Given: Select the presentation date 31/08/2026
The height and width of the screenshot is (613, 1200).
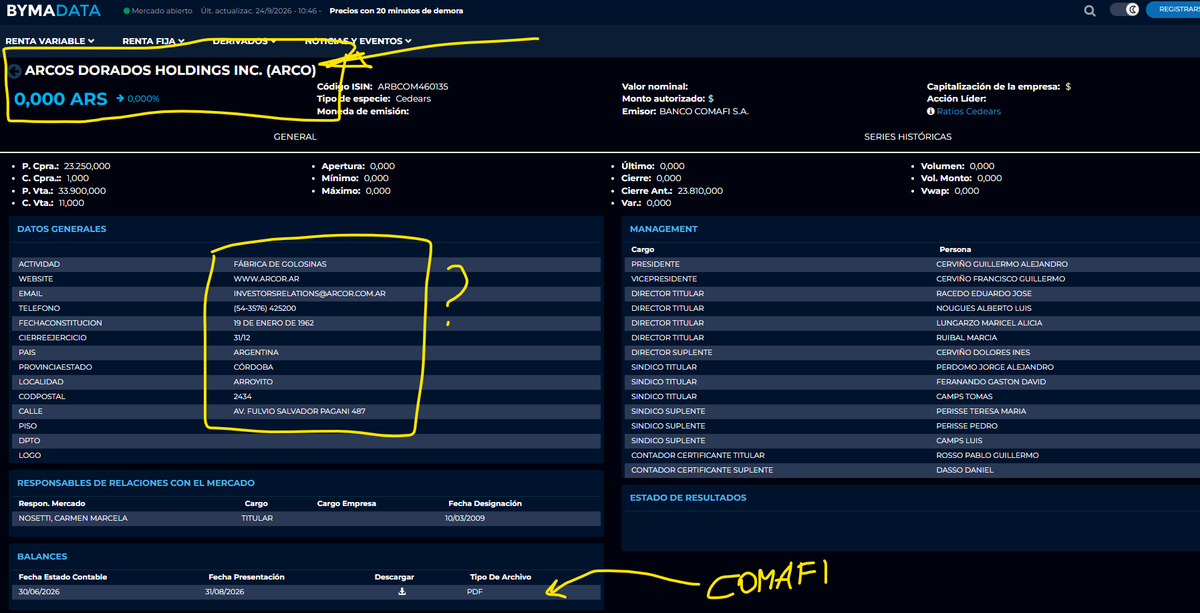Looking at the screenshot, I should point(224,592).
